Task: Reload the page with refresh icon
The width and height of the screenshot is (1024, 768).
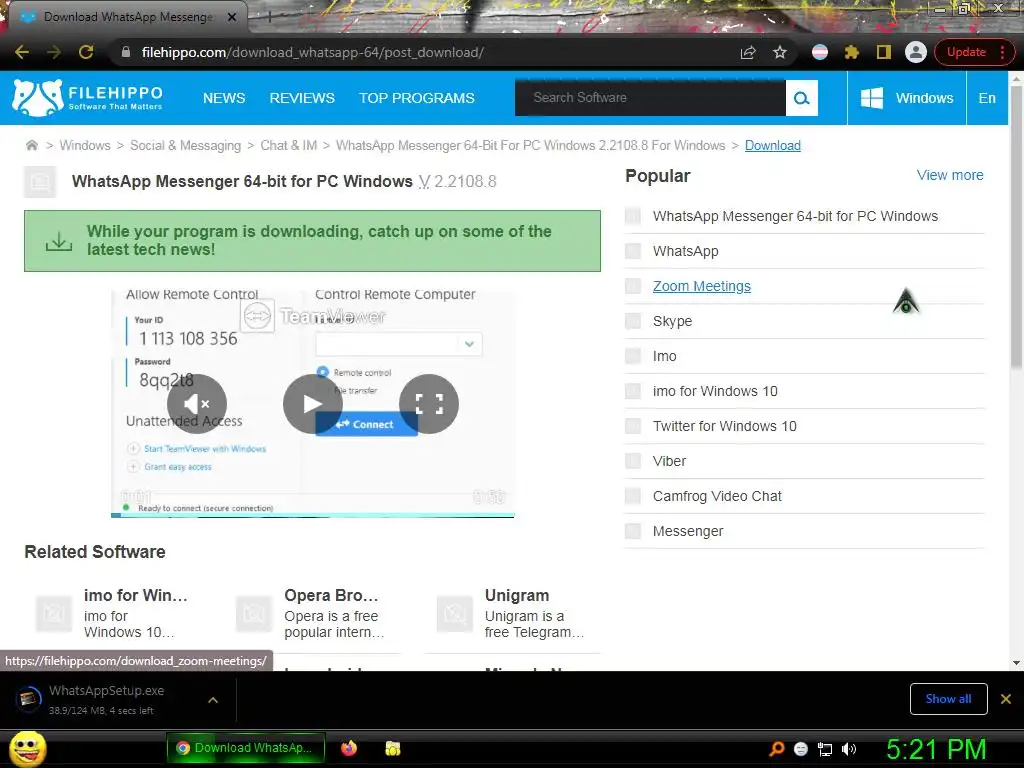Action: (86, 52)
